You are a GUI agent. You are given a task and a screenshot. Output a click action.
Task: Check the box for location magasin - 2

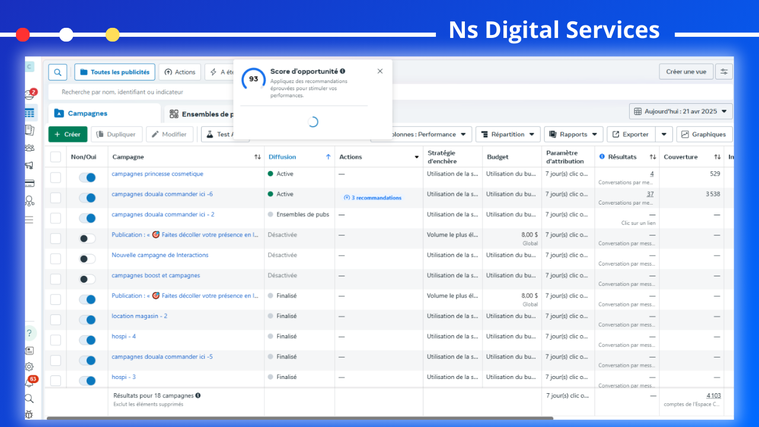[56, 320]
